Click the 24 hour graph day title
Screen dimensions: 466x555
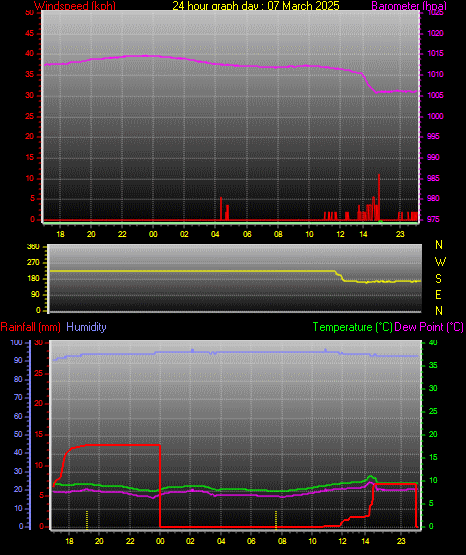coord(256,6)
